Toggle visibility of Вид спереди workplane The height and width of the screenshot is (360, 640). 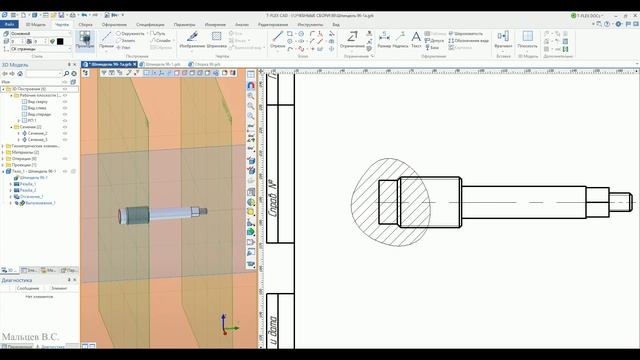coord(65,114)
